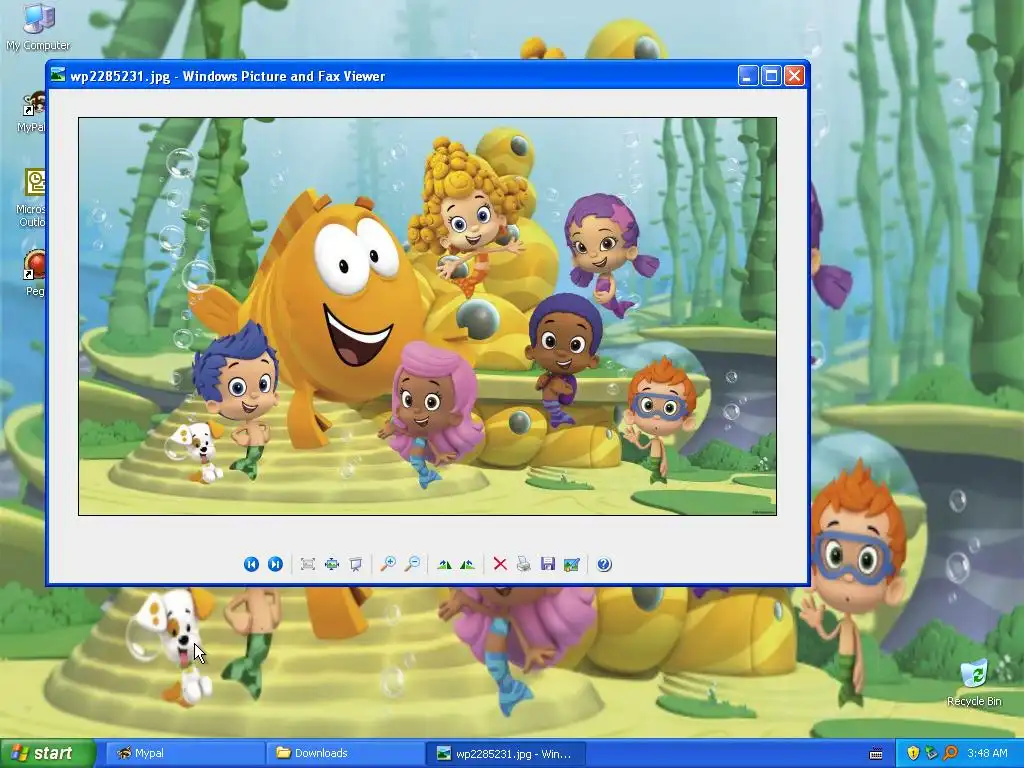1024x768 pixels.
Task: Start the slide show
Action: pos(356,564)
